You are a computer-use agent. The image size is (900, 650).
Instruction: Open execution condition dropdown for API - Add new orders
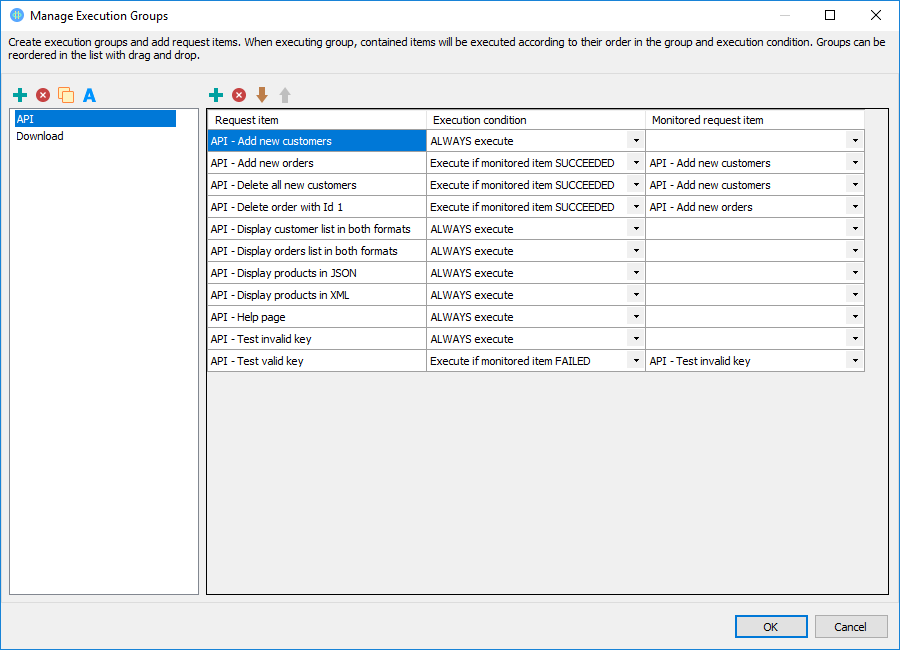coord(636,162)
